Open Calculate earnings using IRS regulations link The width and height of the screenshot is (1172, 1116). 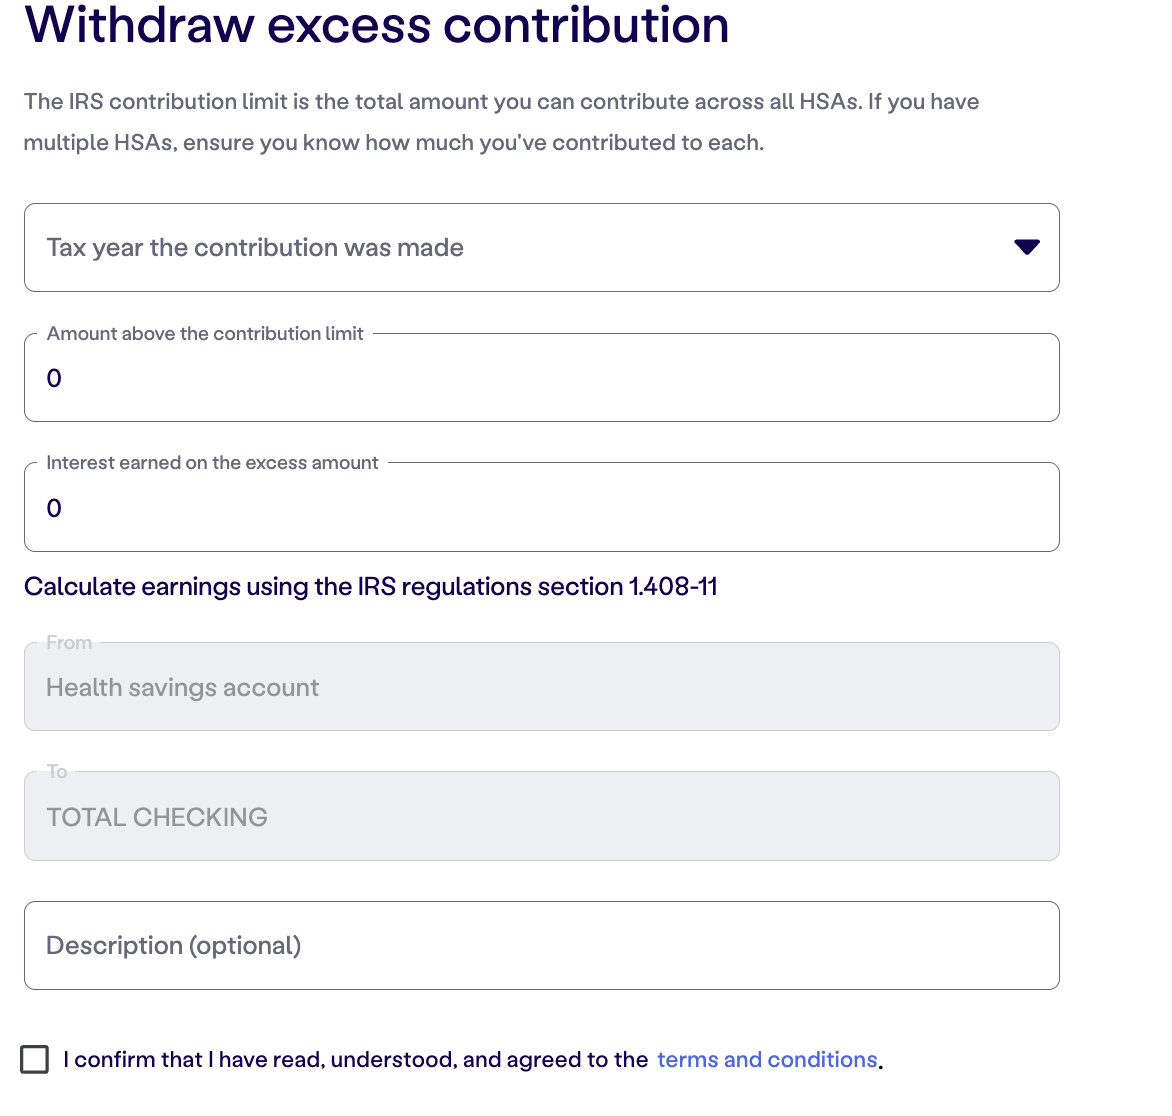371,587
